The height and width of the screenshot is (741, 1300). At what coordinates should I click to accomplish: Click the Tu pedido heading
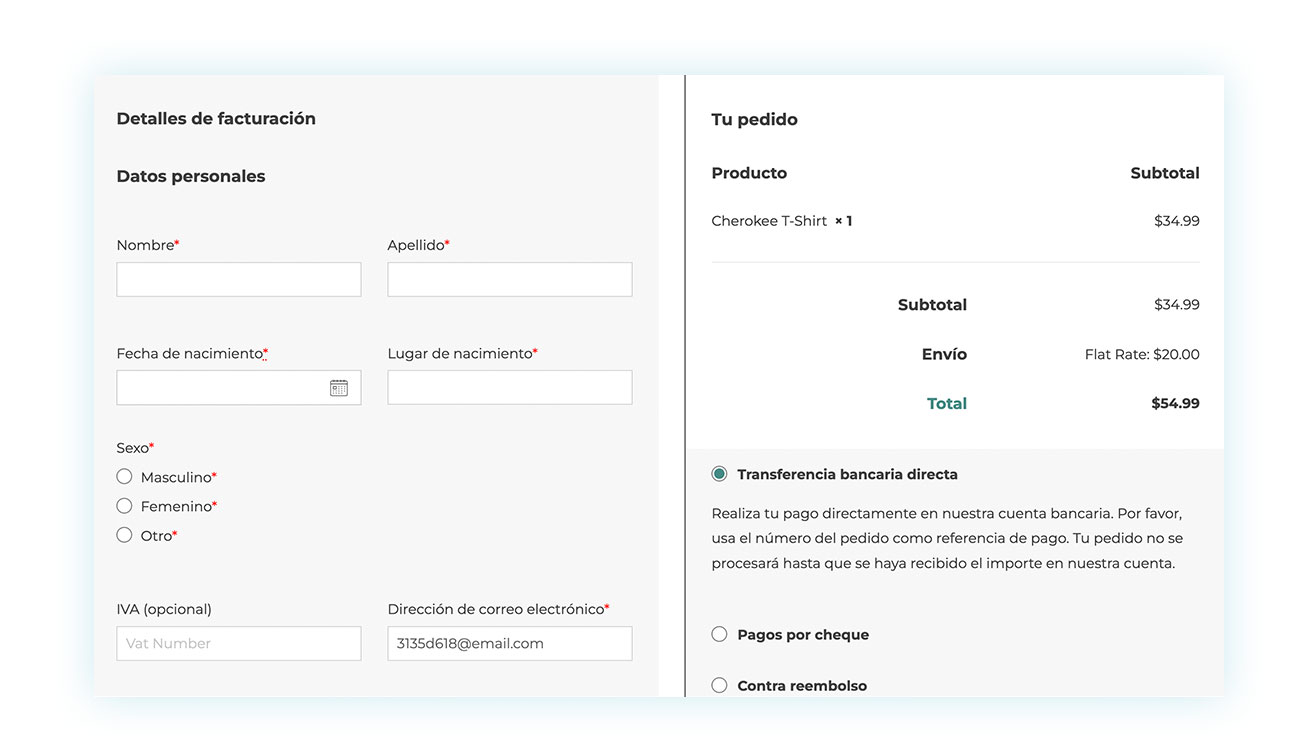pos(754,119)
